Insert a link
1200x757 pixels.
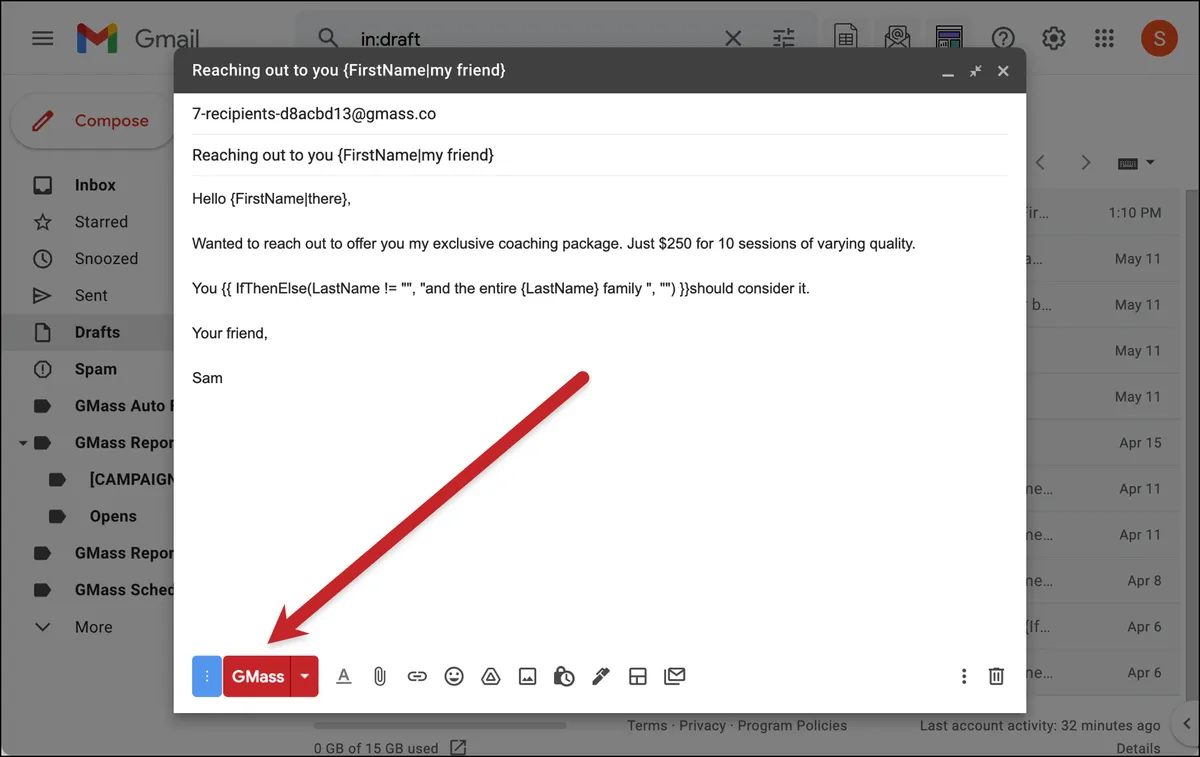[417, 677]
